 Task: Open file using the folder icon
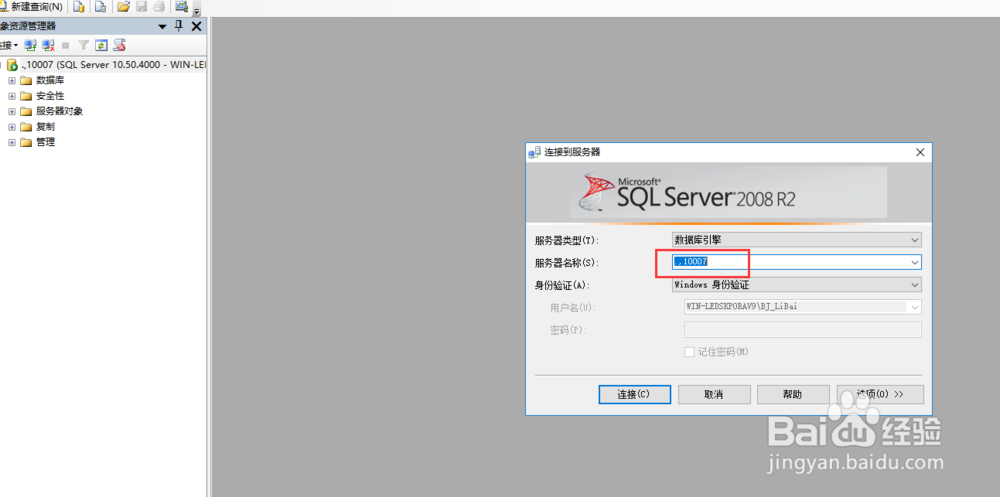[124, 7]
